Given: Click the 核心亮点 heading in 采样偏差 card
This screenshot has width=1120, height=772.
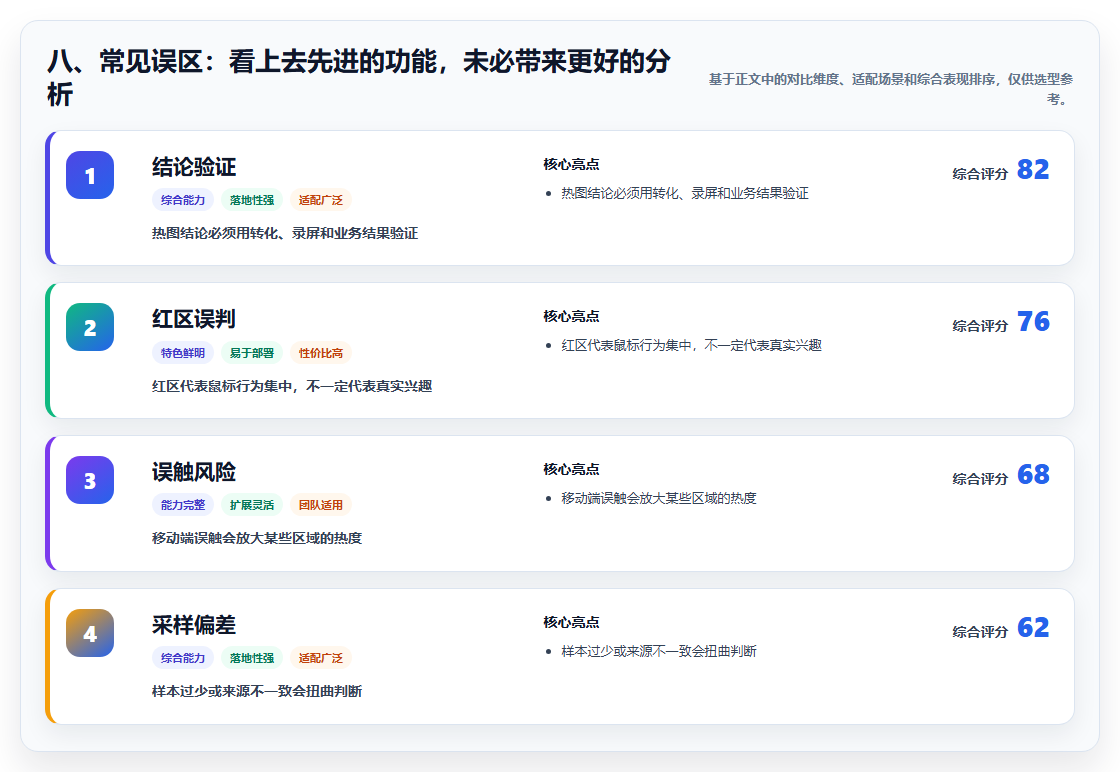Looking at the screenshot, I should click(571, 622).
